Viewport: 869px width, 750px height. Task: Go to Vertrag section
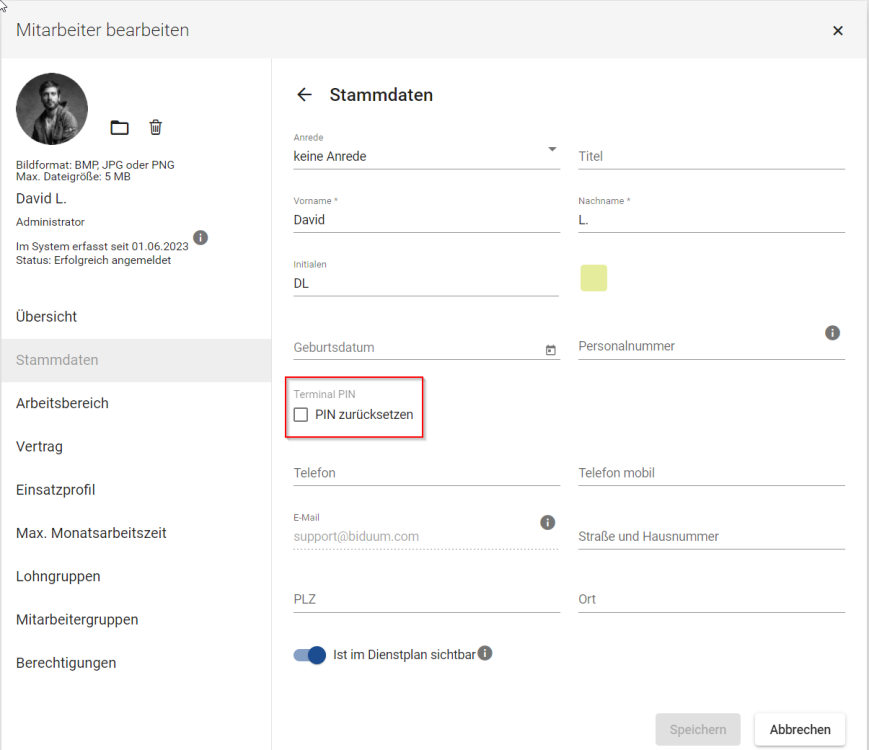click(136, 446)
